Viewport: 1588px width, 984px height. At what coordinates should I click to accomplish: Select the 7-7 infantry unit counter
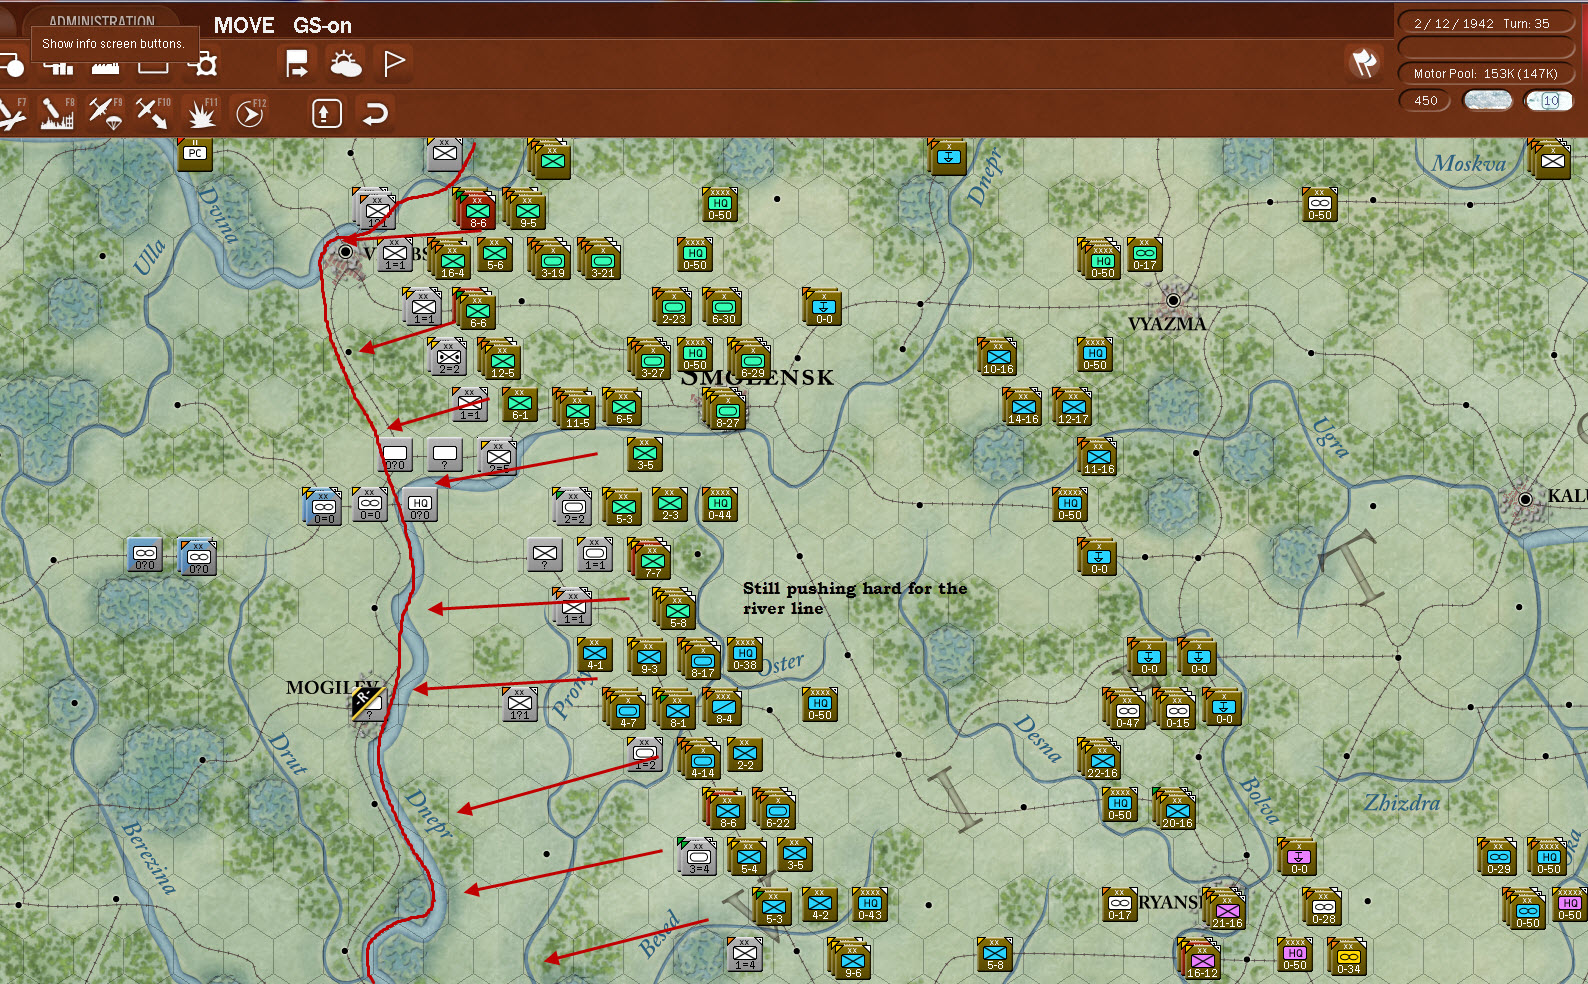652,560
